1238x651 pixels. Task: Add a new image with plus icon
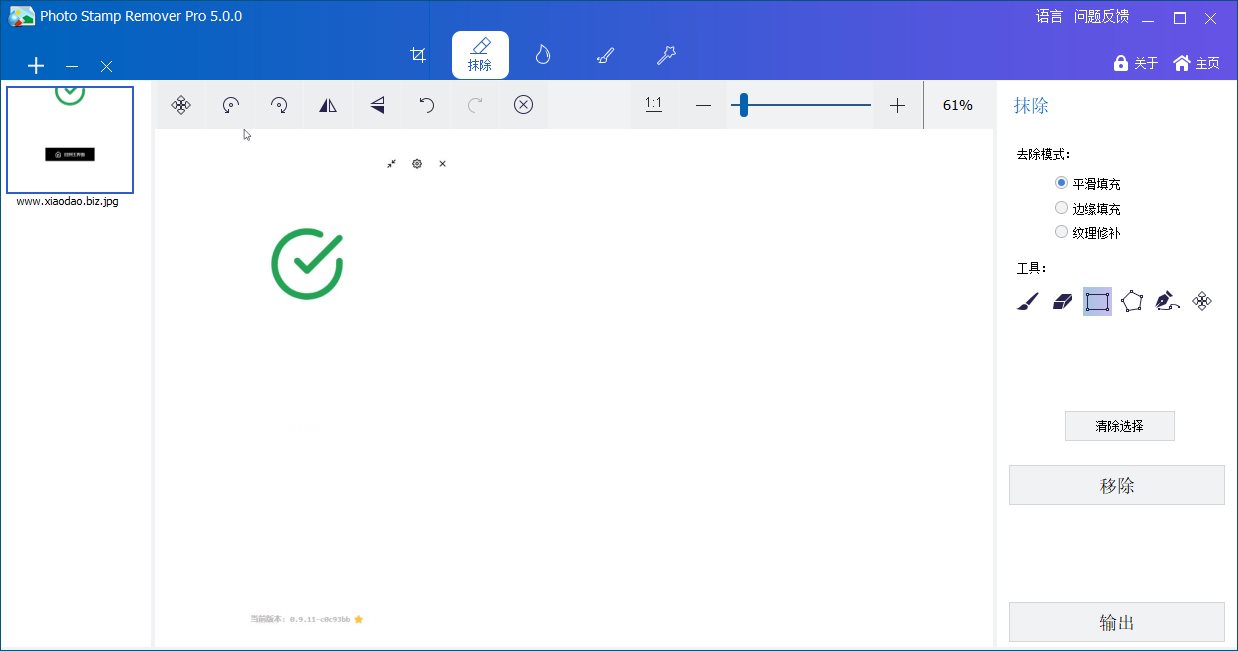click(36, 66)
